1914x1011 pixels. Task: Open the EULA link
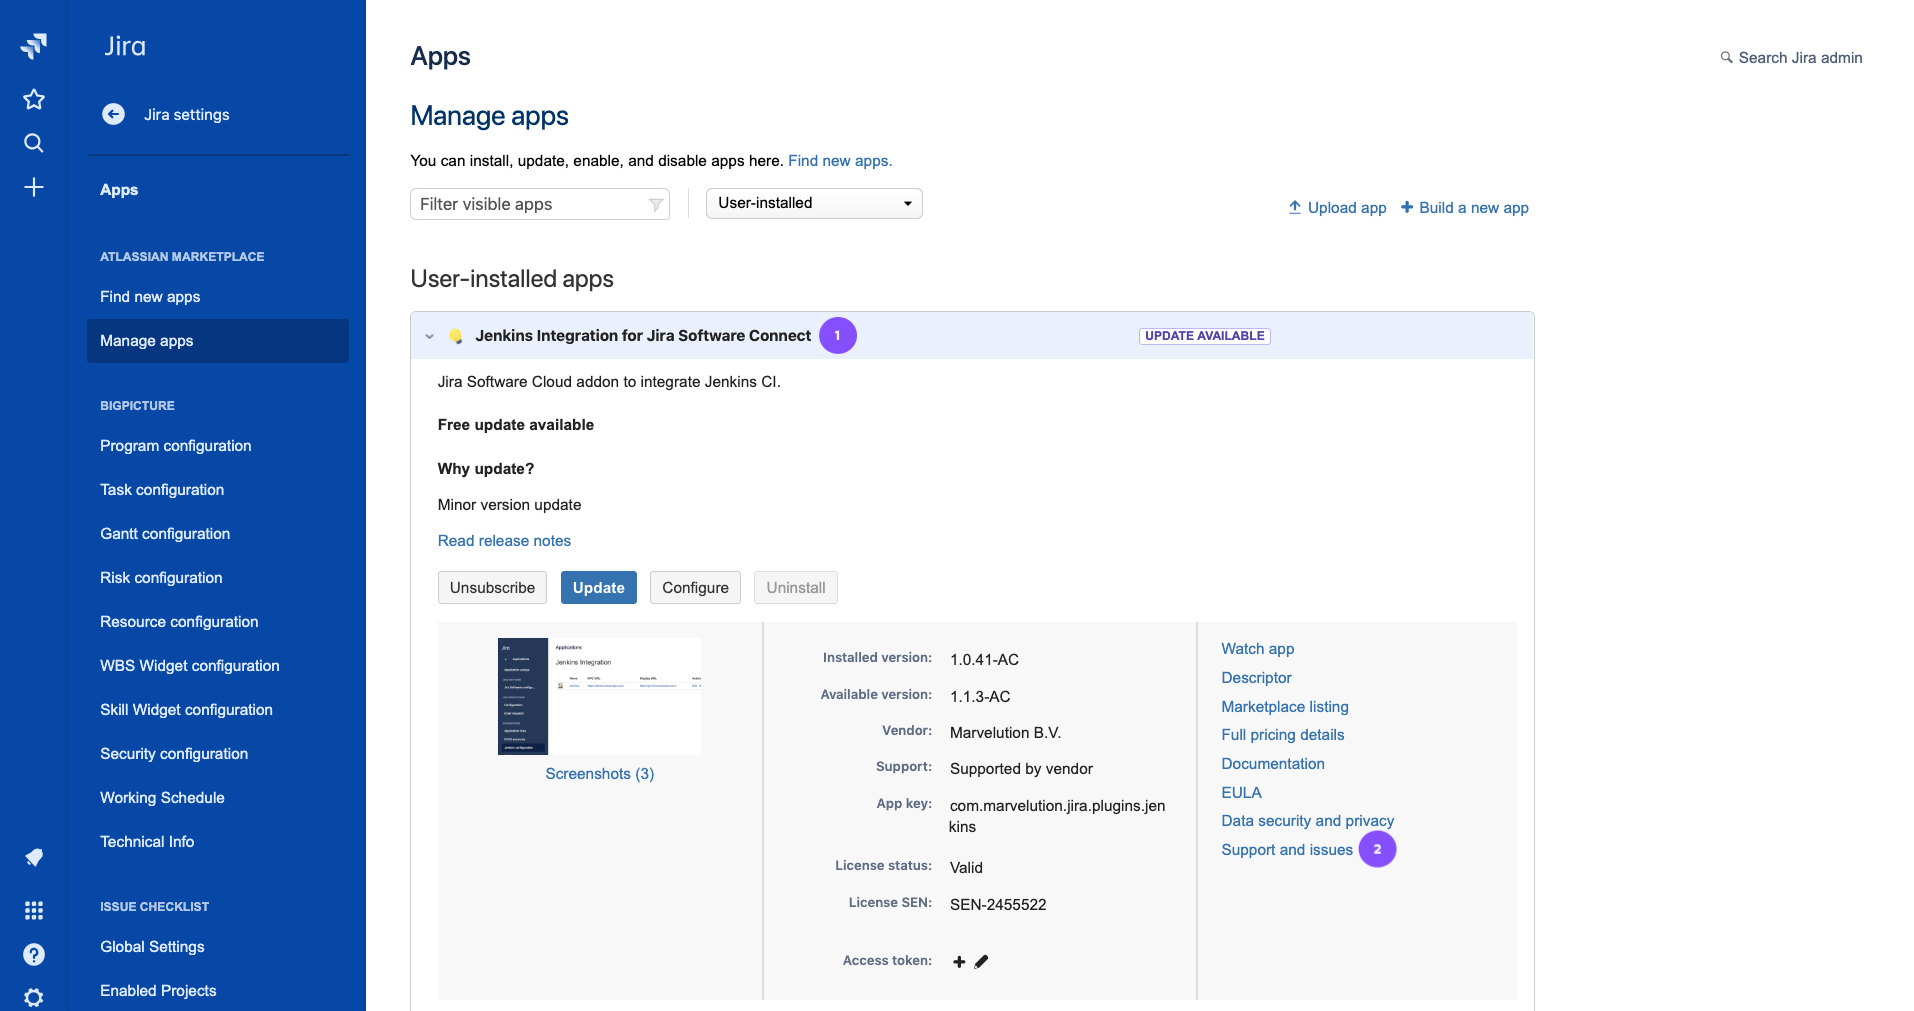point(1241,793)
